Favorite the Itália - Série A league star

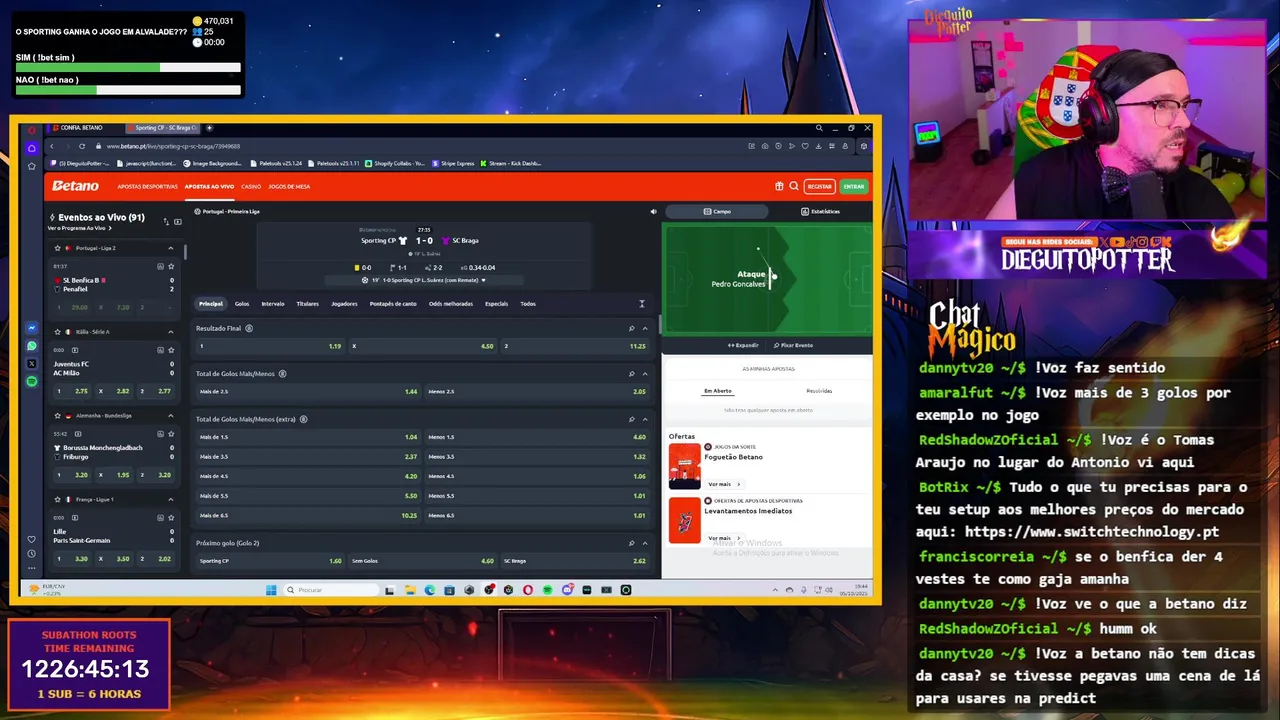(x=57, y=332)
